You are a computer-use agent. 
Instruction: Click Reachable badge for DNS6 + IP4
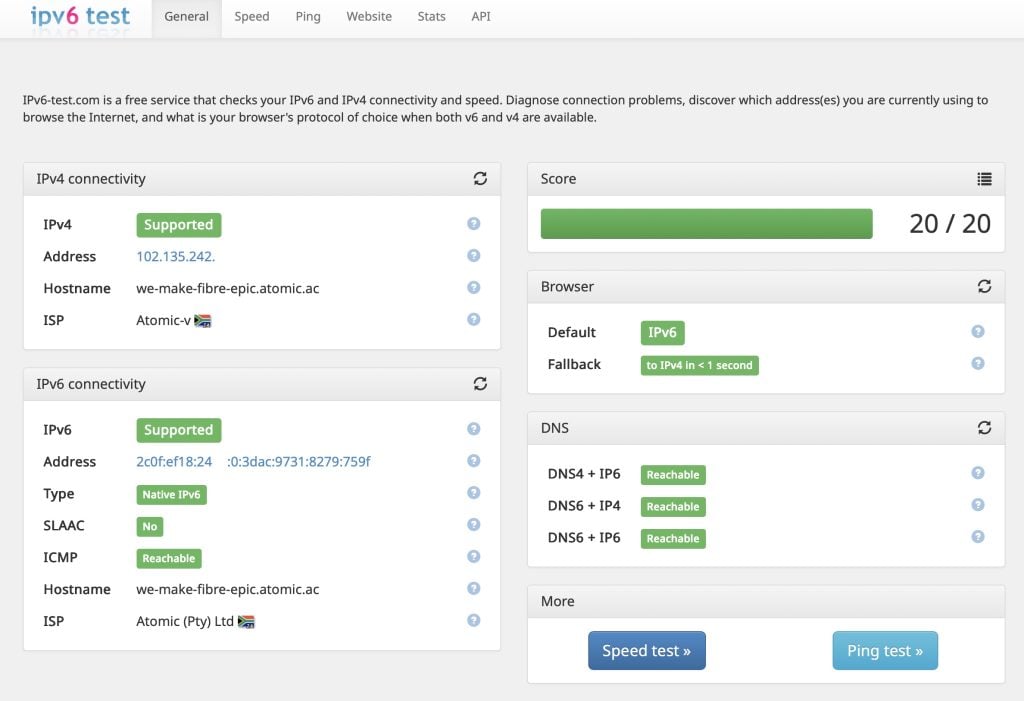click(673, 507)
